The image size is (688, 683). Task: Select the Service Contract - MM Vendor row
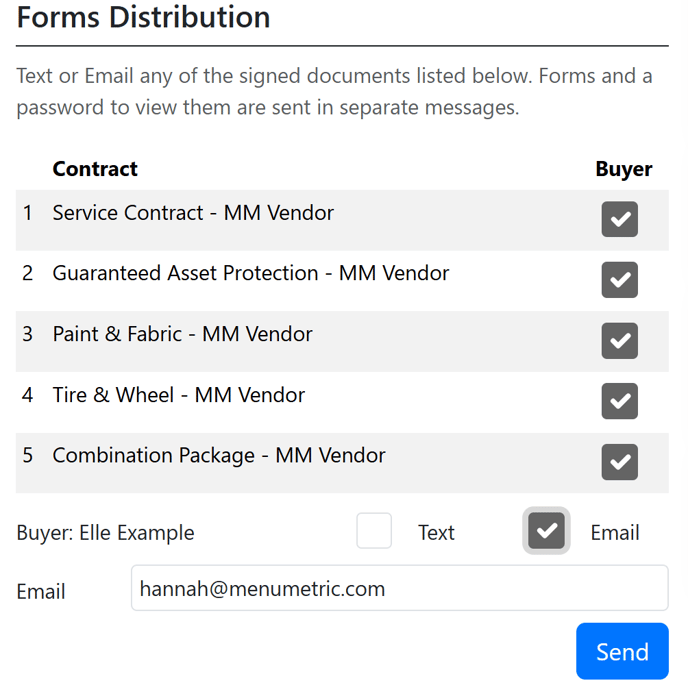[193, 213]
